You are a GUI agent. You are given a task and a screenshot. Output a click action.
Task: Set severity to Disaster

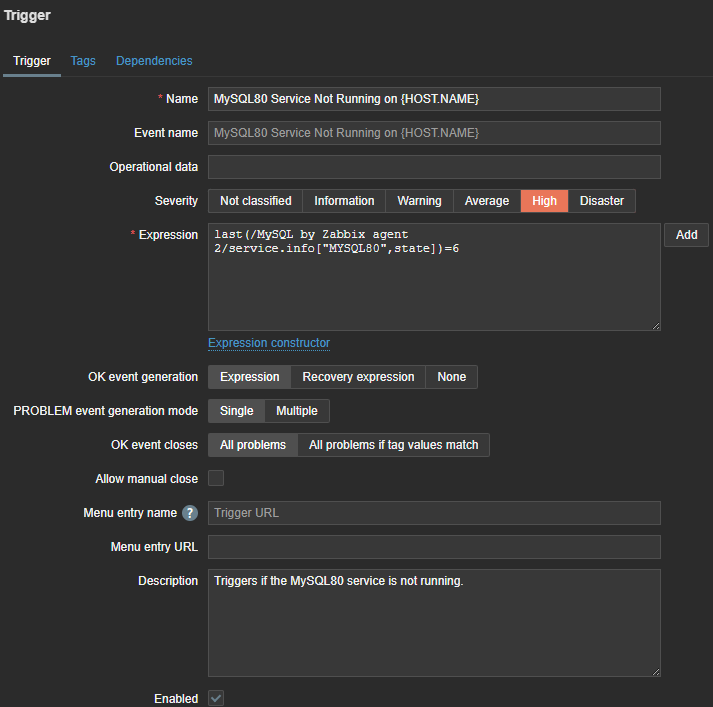click(x=602, y=201)
